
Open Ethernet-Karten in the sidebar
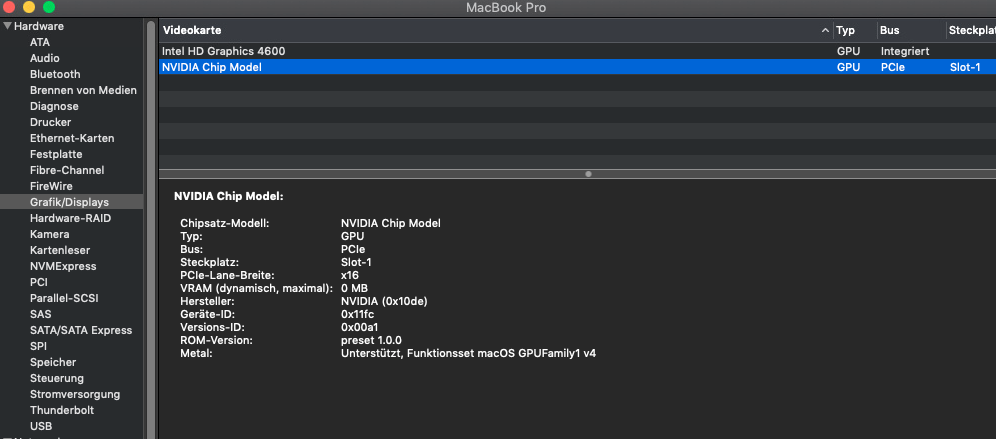pyautogui.click(x=72, y=138)
